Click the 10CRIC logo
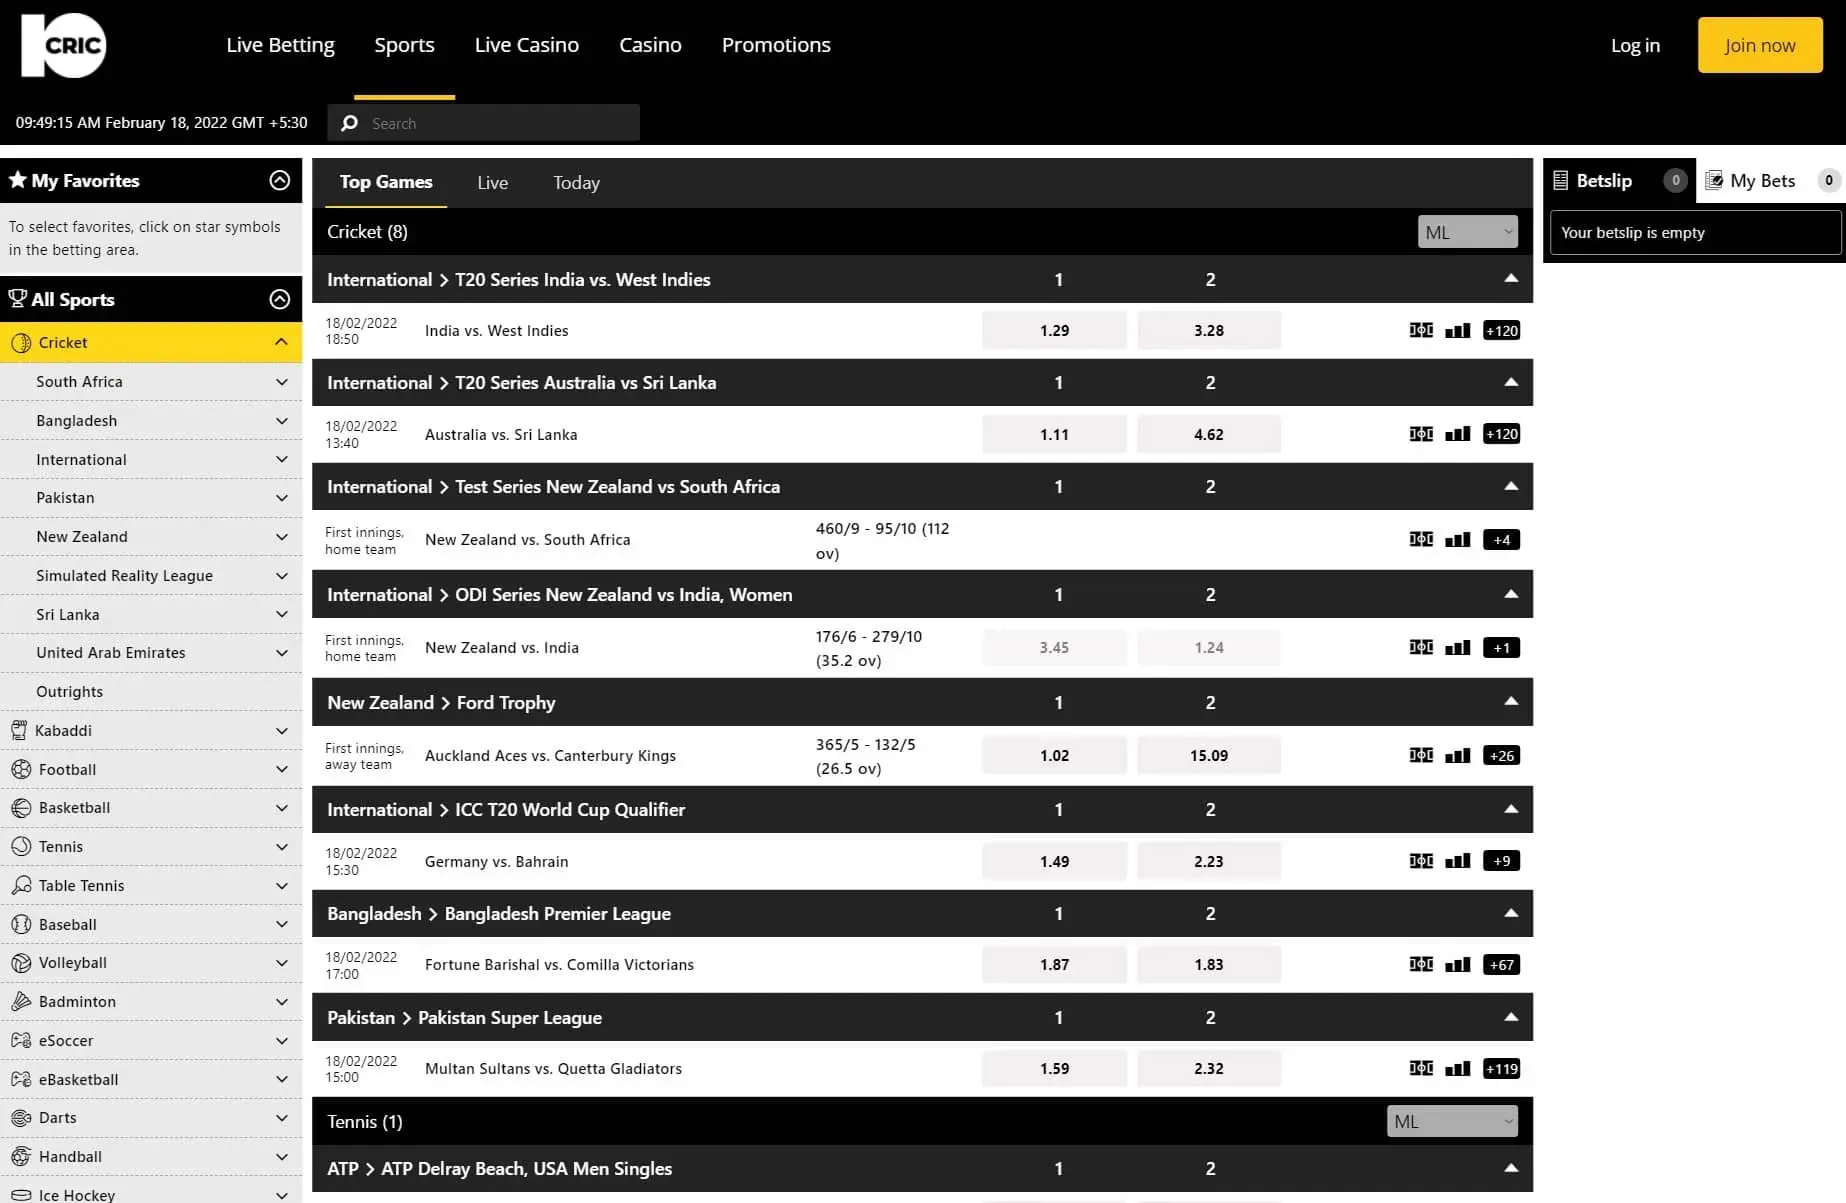The image size is (1846, 1203). (x=63, y=45)
